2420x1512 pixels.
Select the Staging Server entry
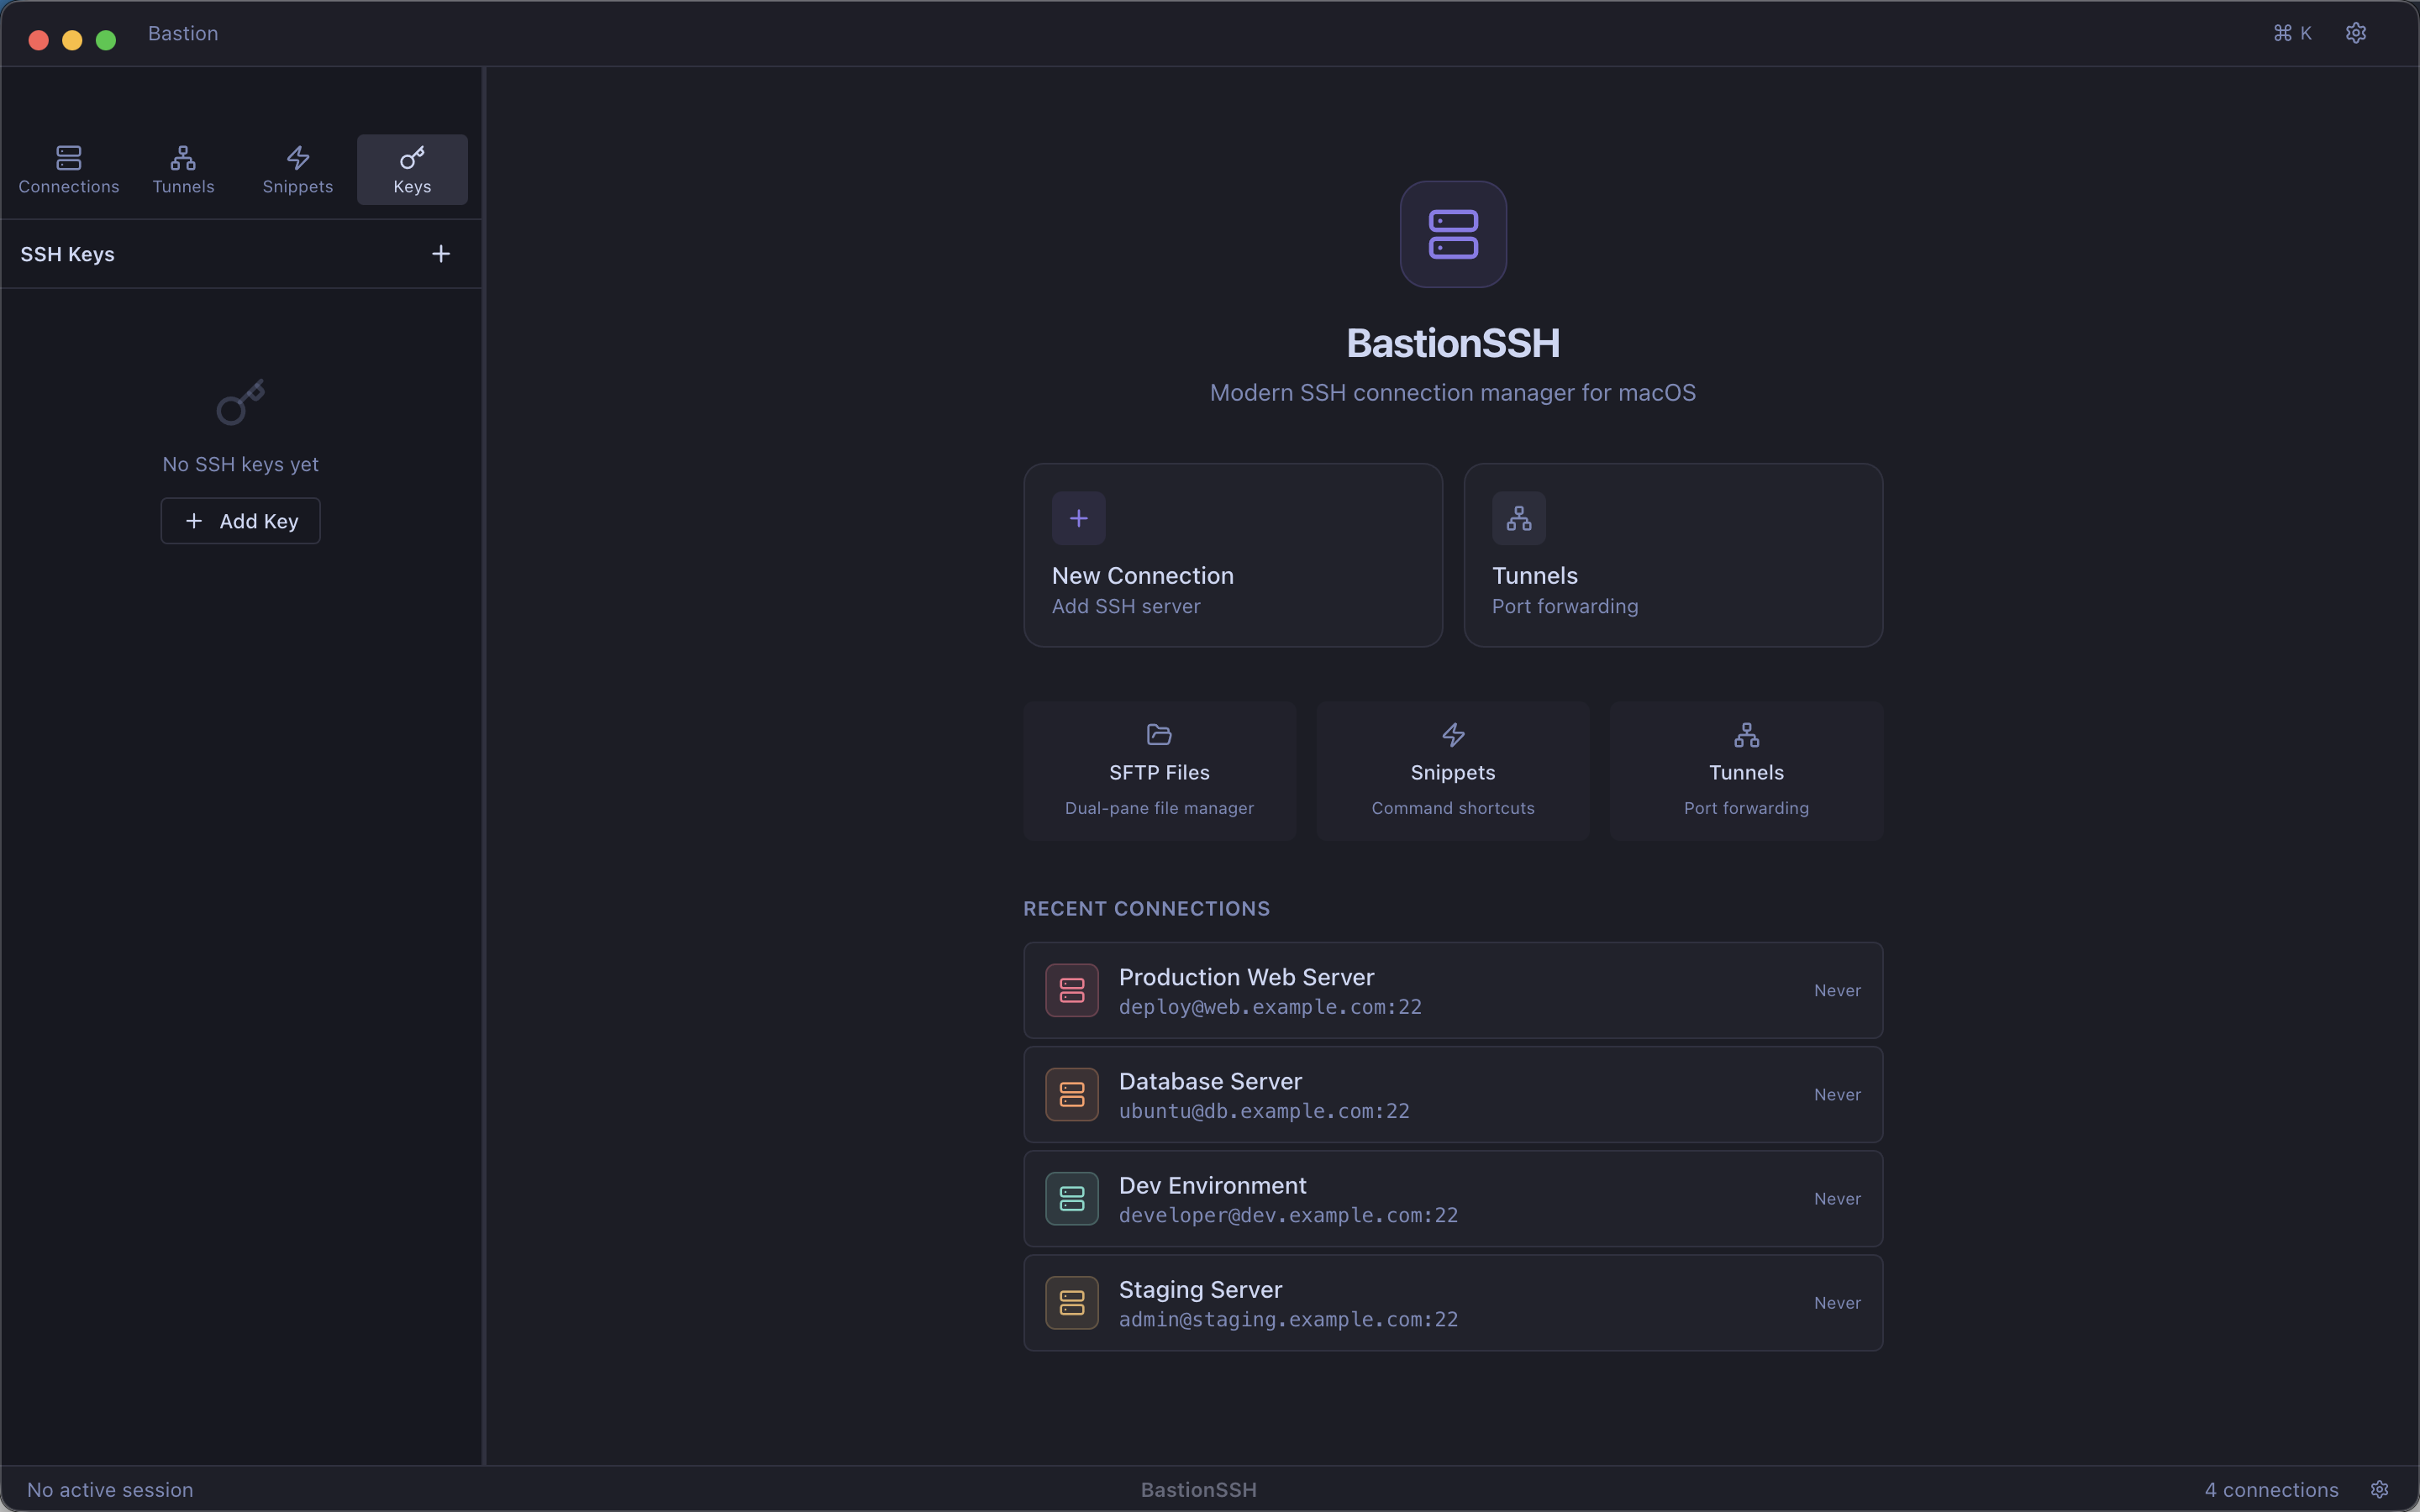pos(1451,1302)
